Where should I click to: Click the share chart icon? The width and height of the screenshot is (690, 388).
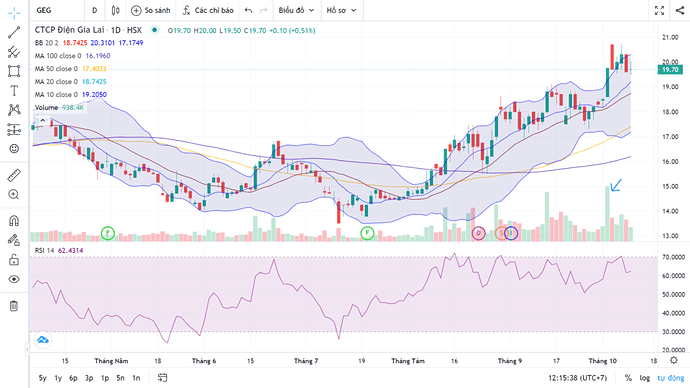point(680,11)
